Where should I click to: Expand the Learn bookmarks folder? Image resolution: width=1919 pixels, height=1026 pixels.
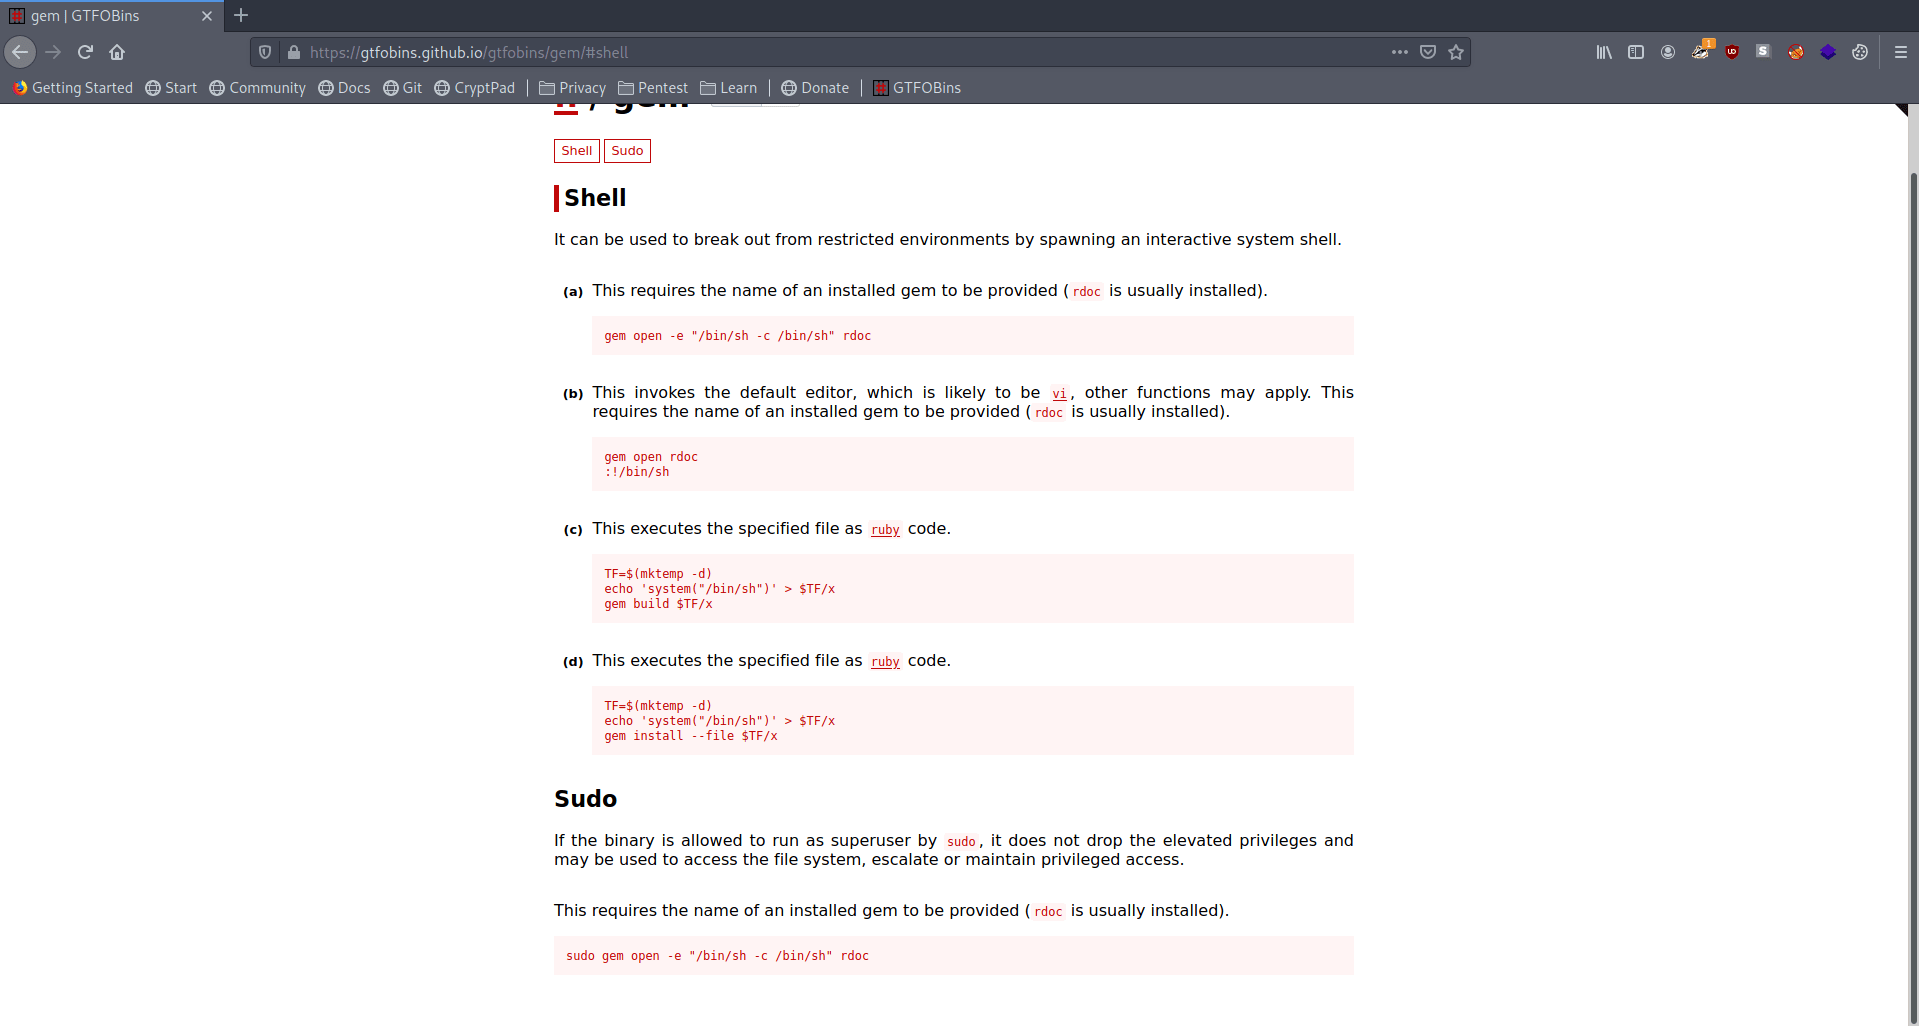tap(728, 88)
